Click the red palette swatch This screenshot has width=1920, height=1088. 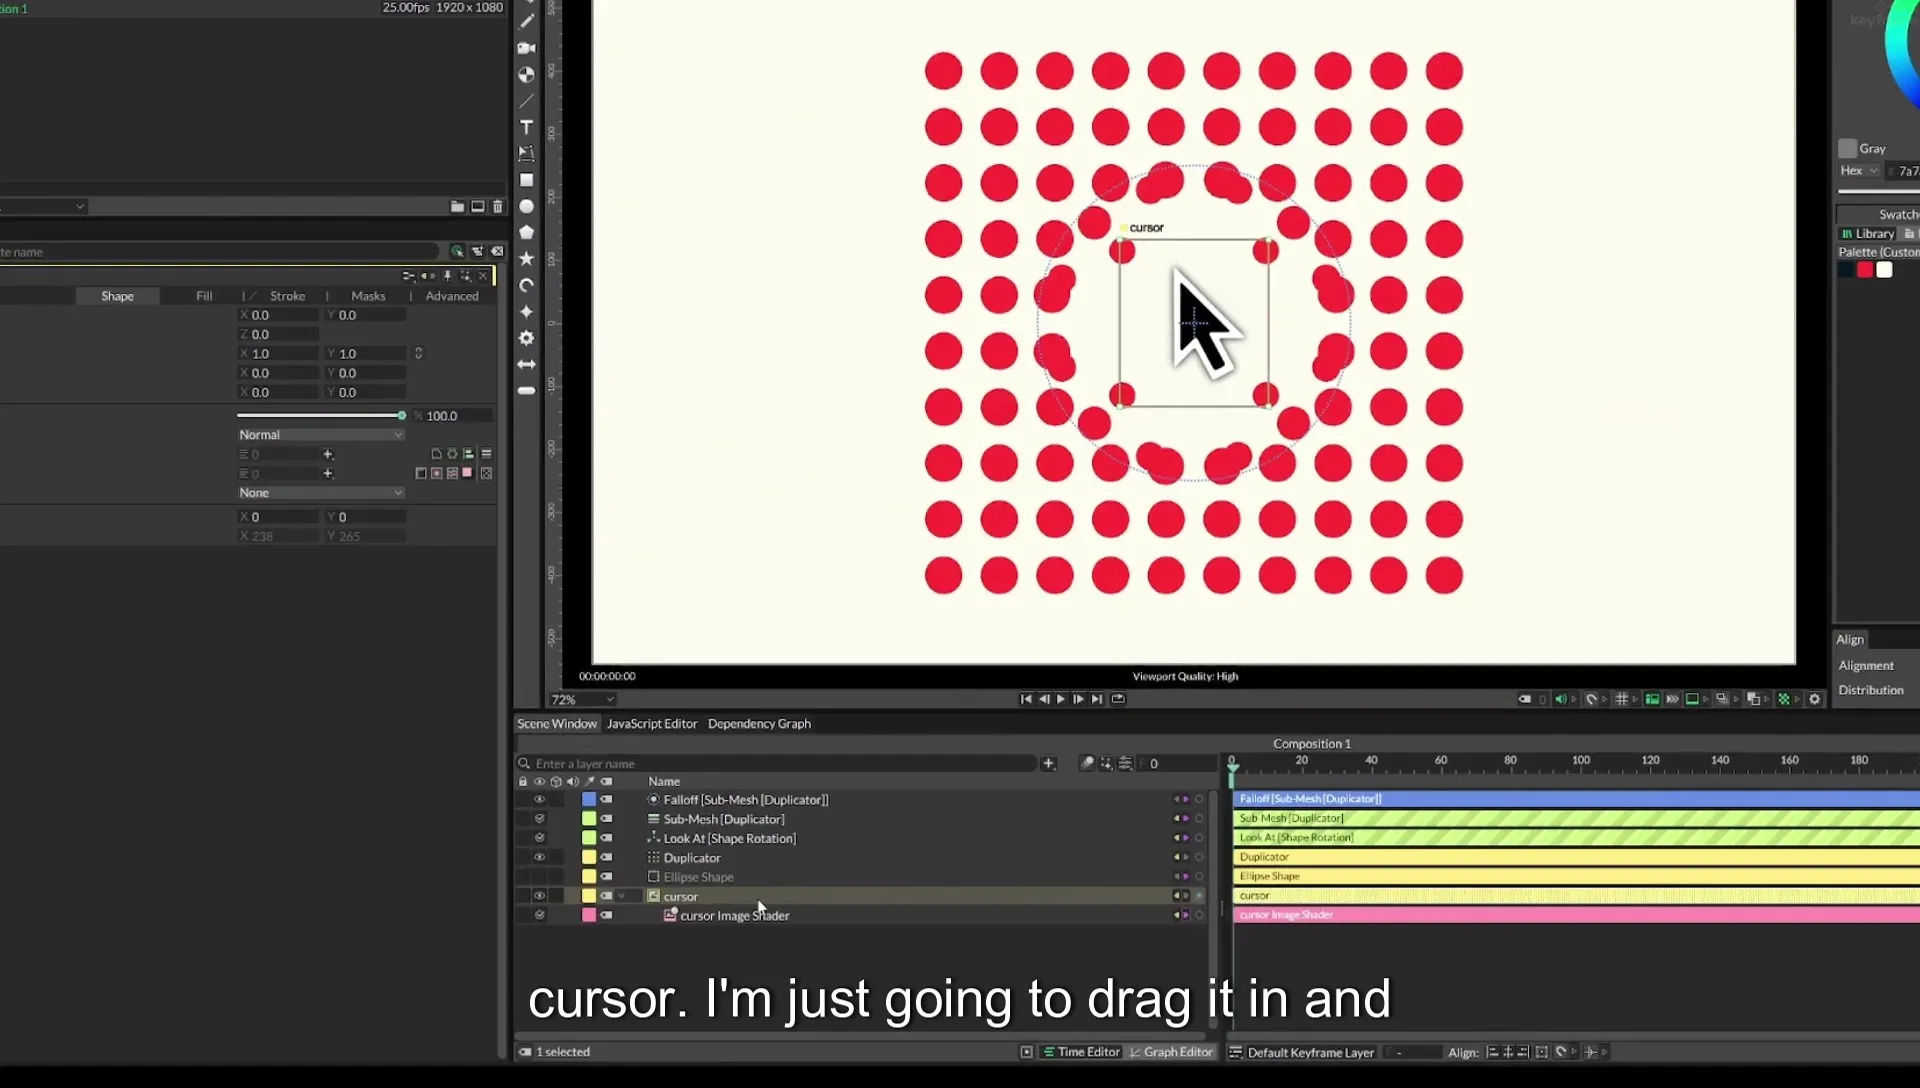[1865, 270]
